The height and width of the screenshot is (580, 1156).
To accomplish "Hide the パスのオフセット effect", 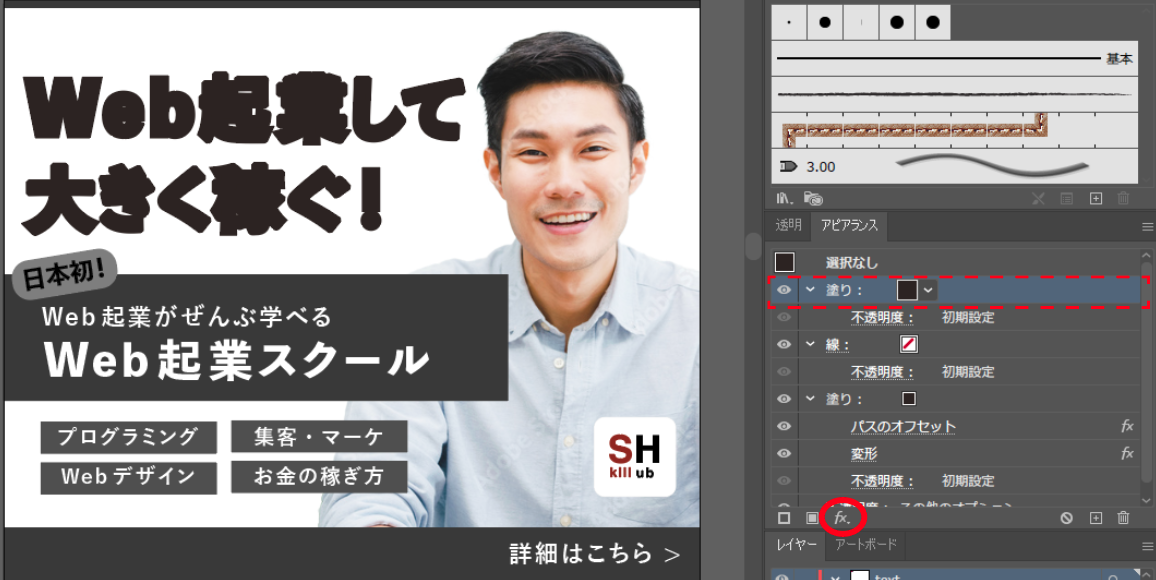I will click(784, 426).
